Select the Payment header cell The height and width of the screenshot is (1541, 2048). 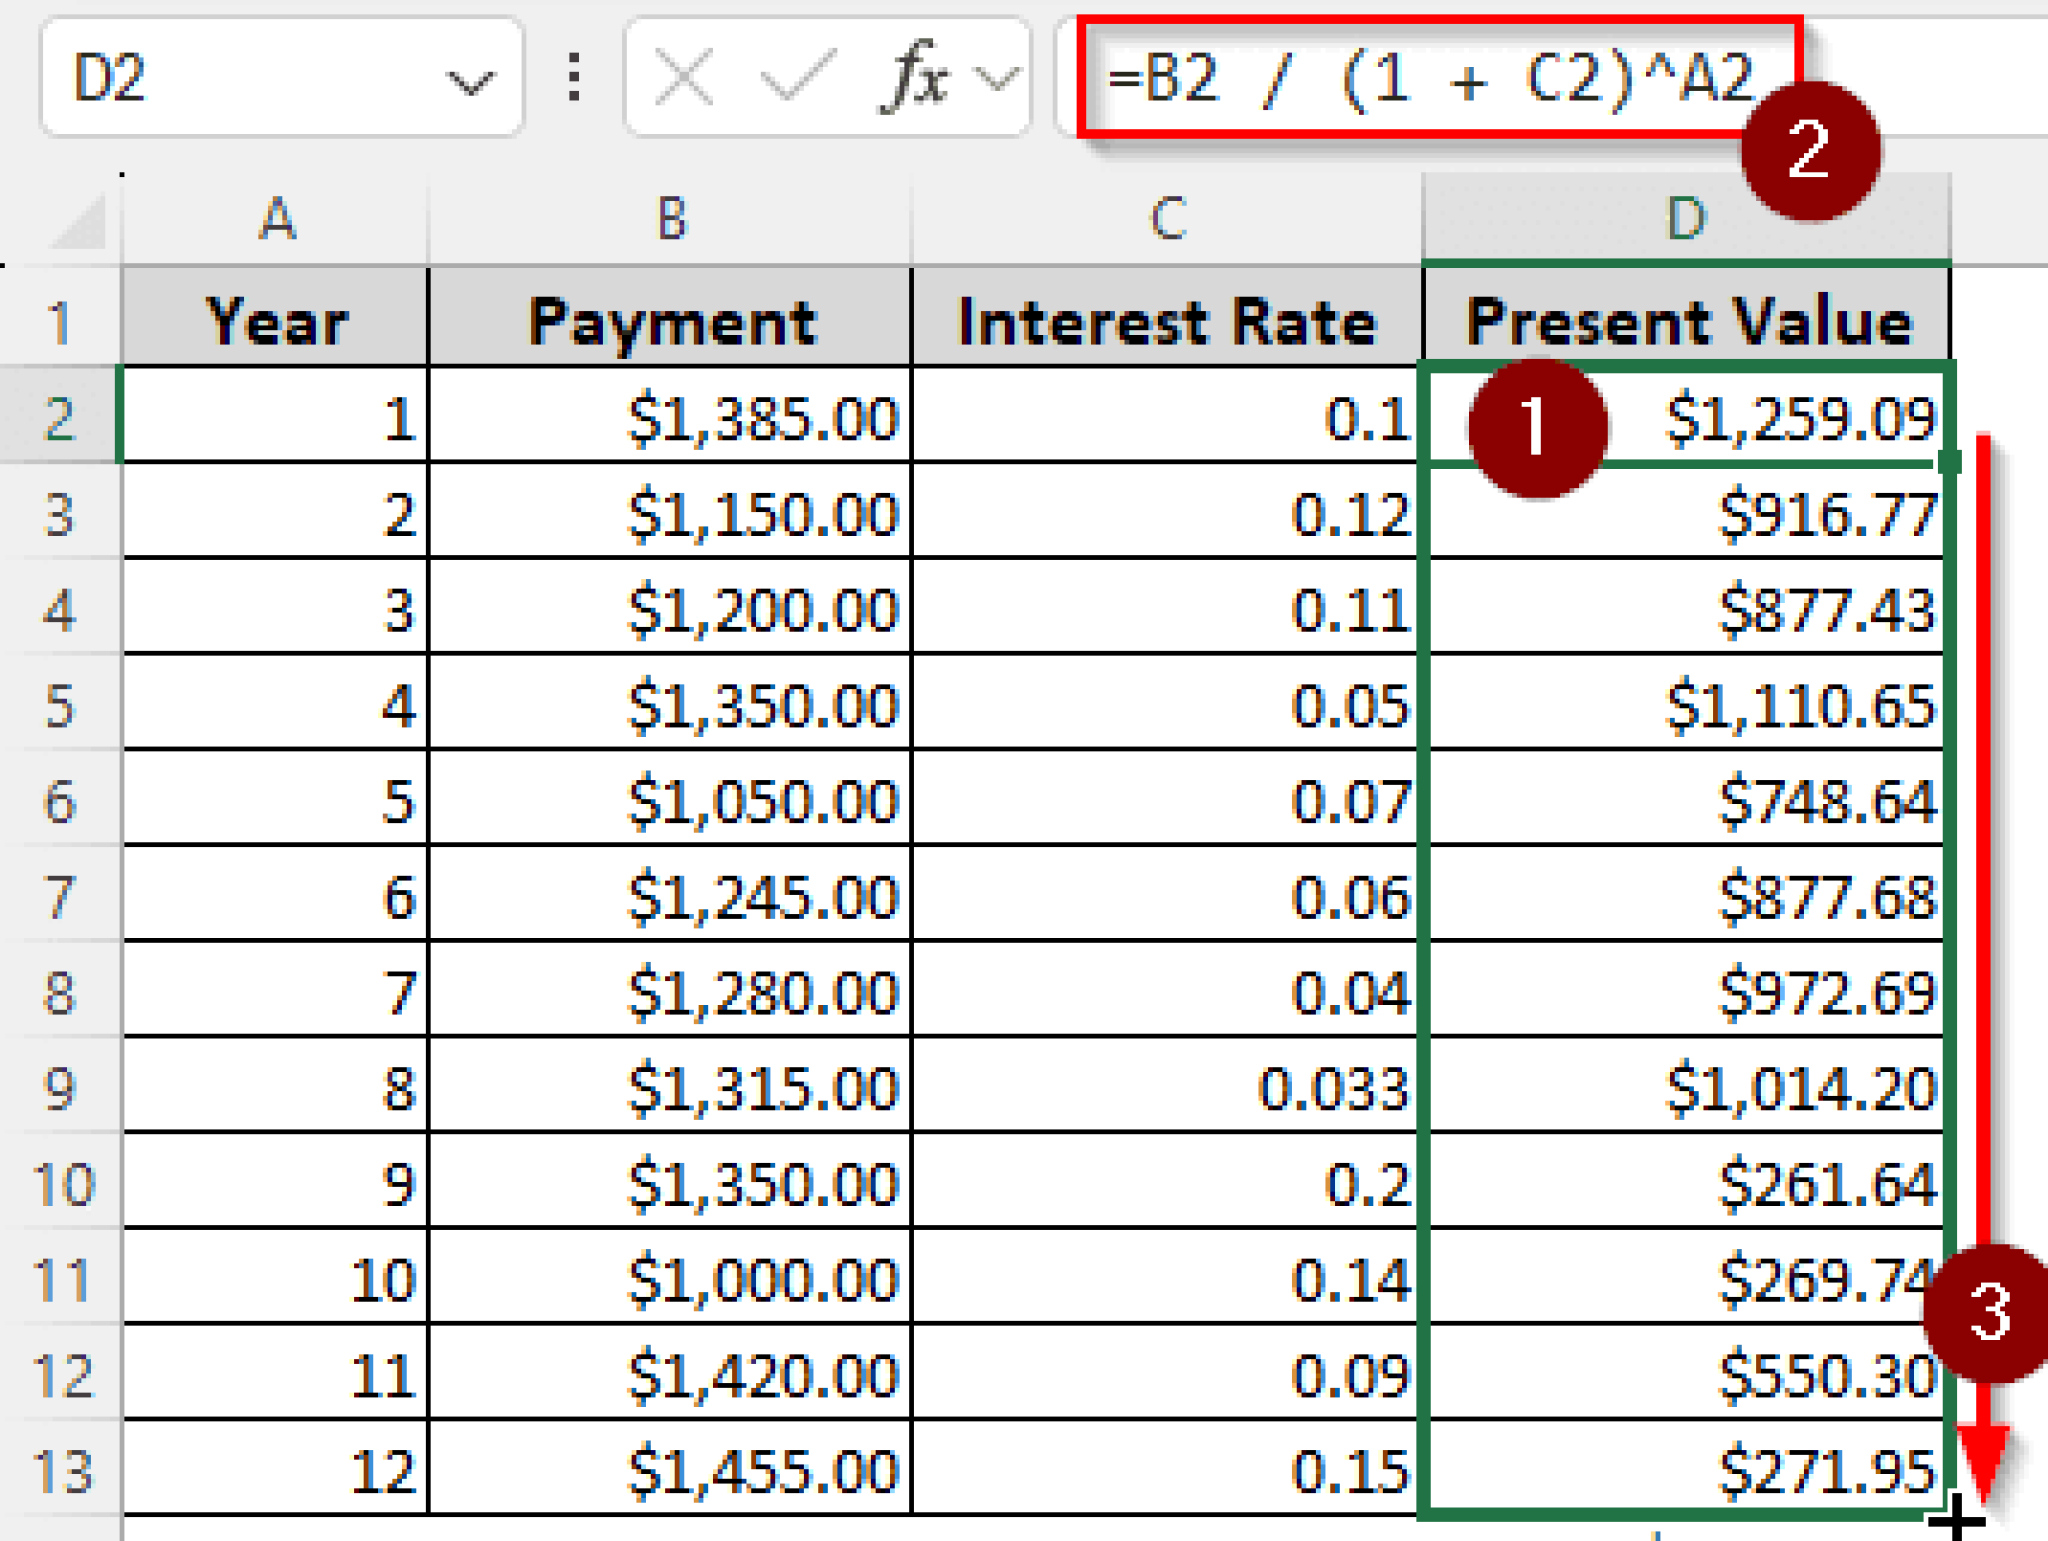click(x=670, y=320)
